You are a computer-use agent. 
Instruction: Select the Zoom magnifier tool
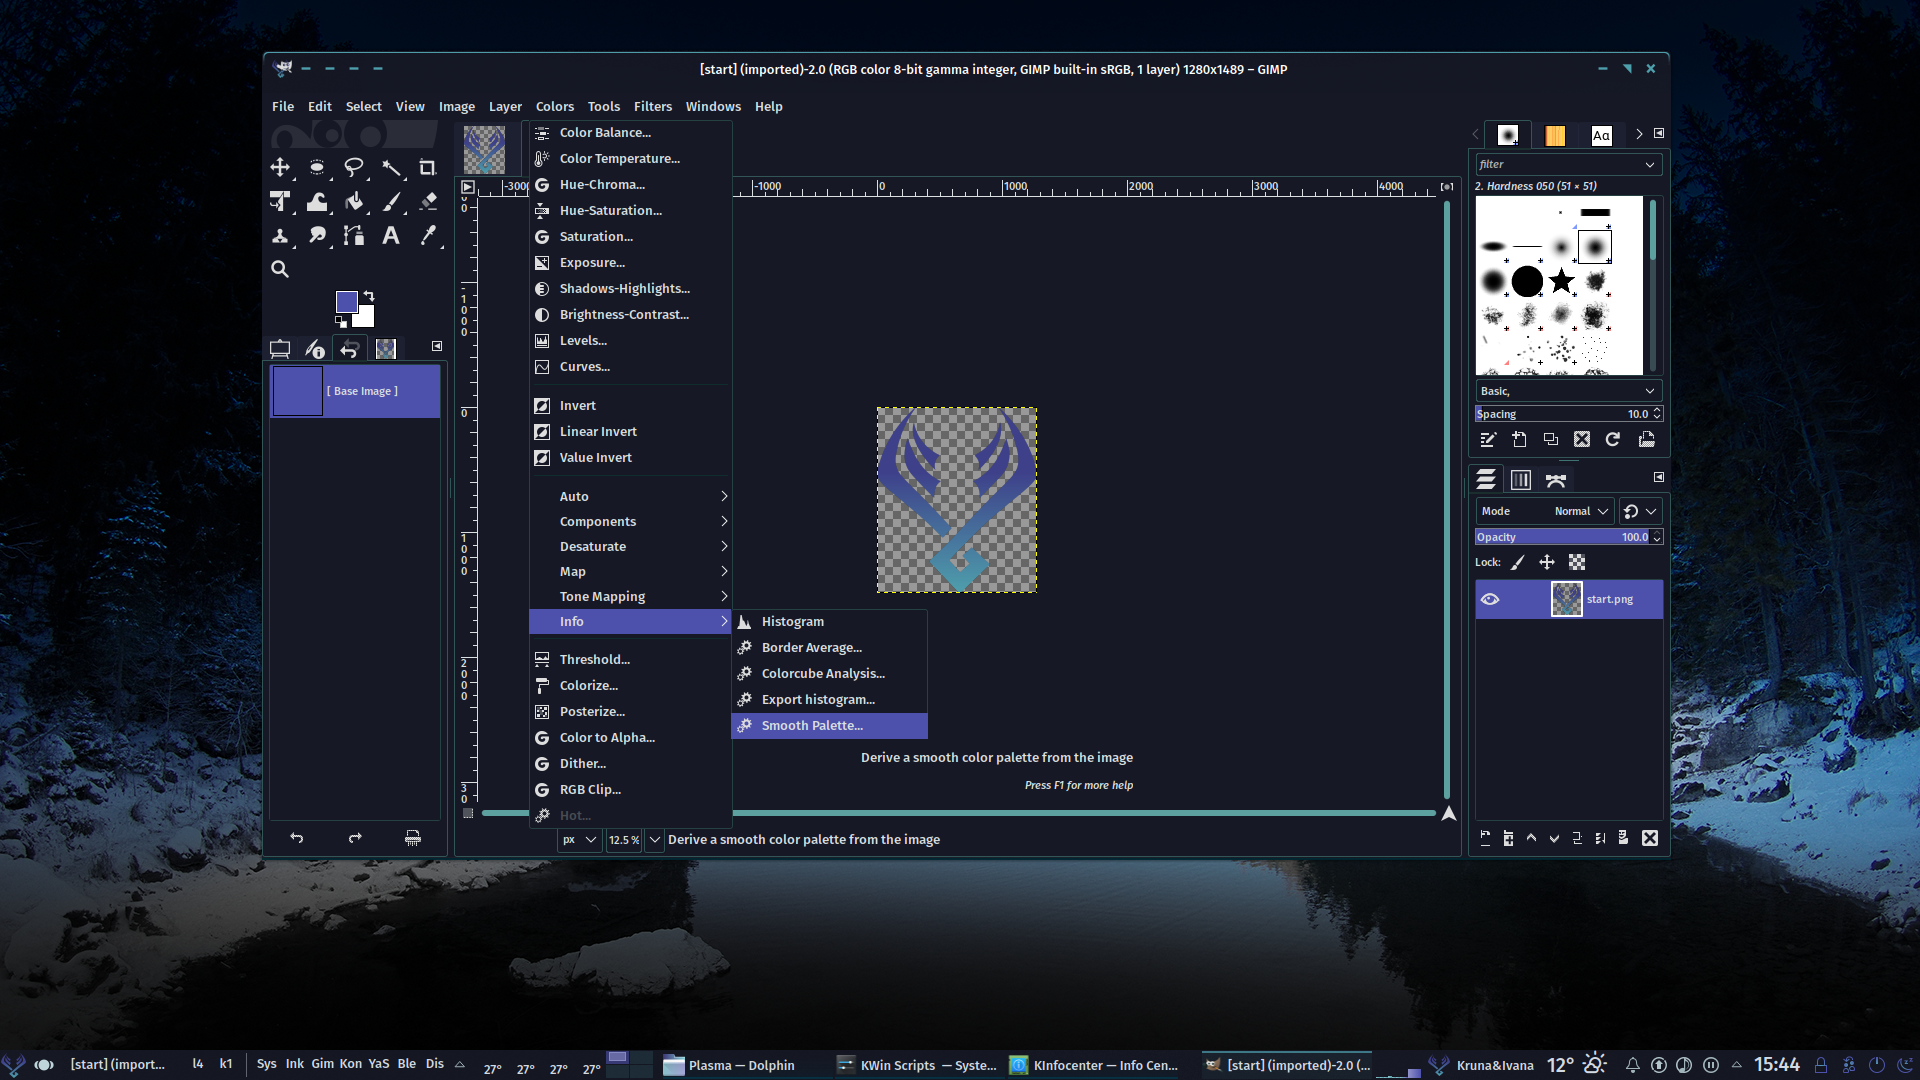[280, 269]
